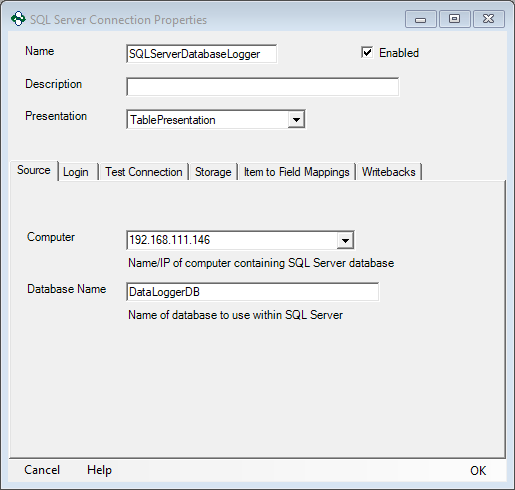
Task: Click the Cancel button
Action: click(x=42, y=470)
